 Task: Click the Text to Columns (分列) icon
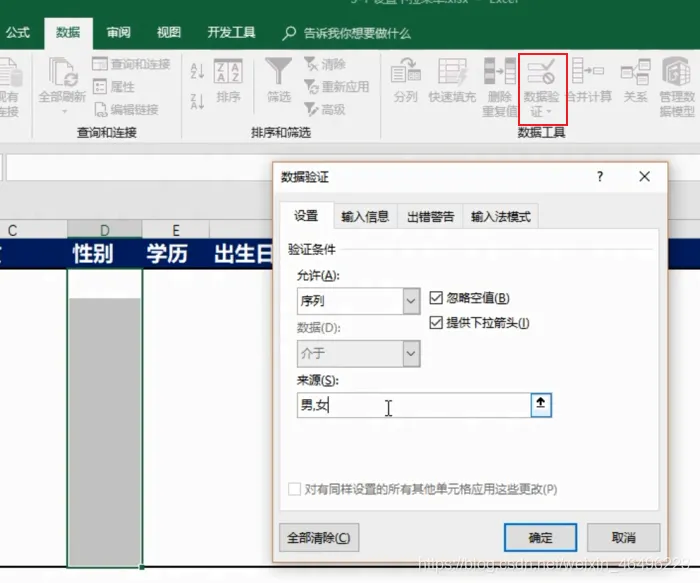click(x=405, y=72)
